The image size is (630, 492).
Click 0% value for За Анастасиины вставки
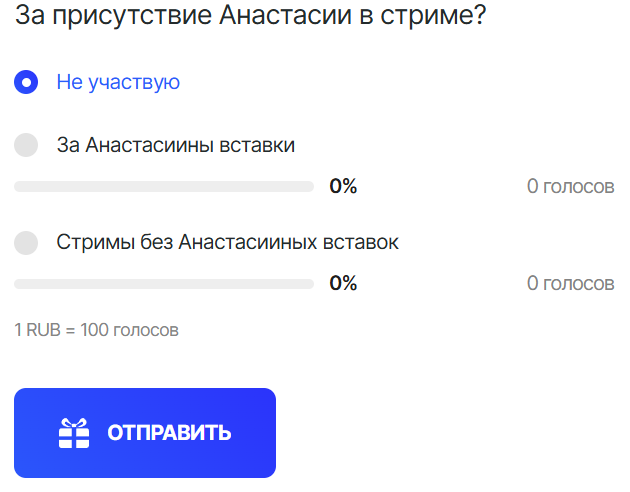pyautogui.click(x=343, y=187)
